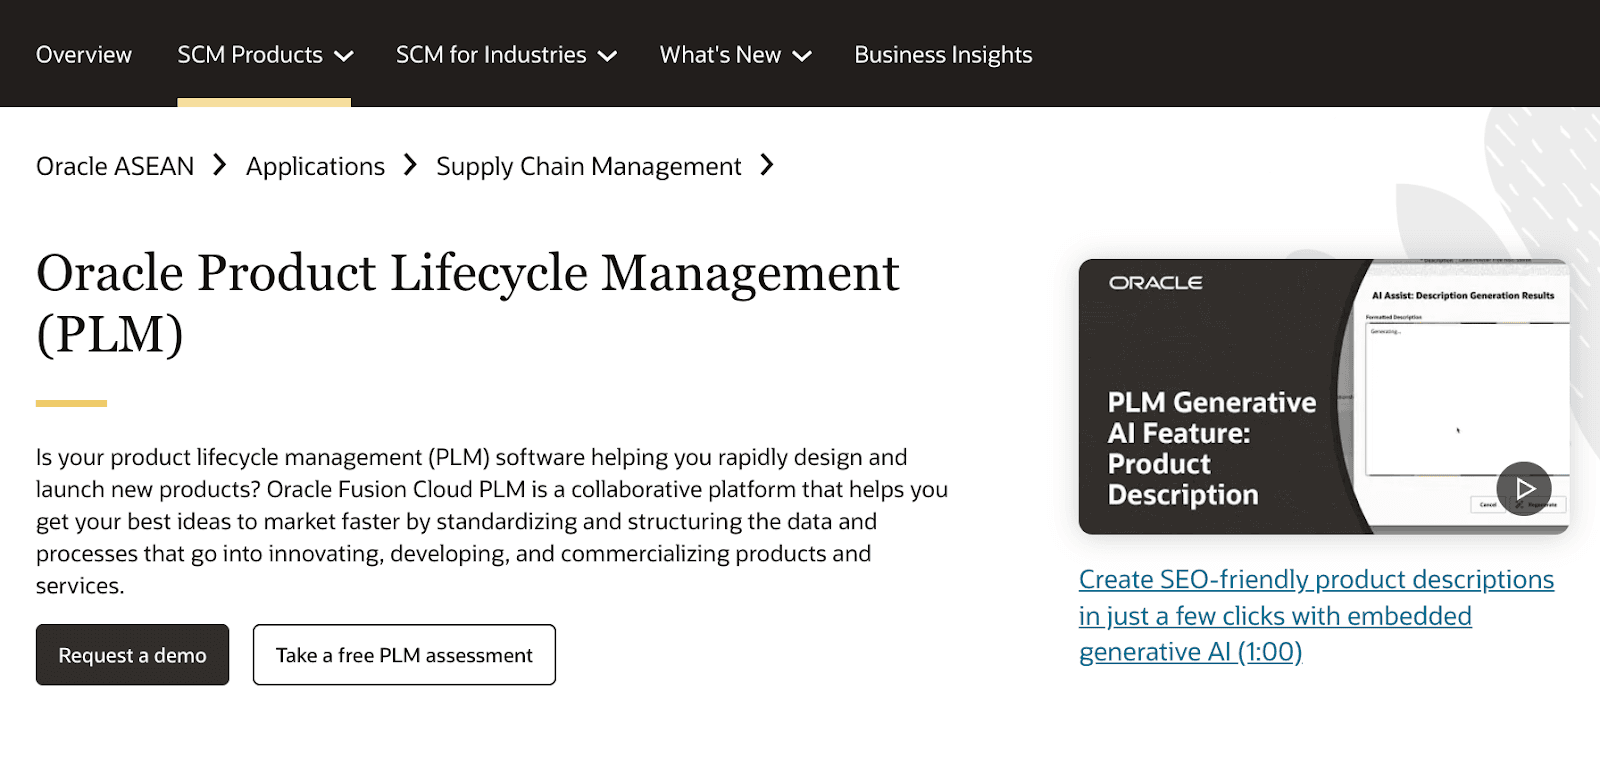Viewport: 1600px width, 782px height.
Task: Click Take a free PLM assessment
Action: [404, 655]
